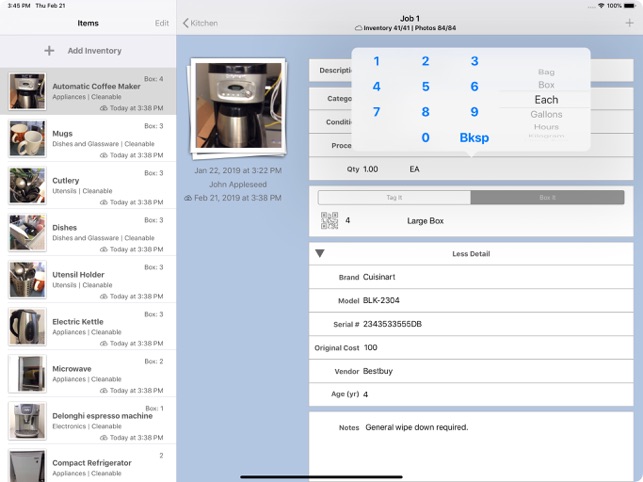
Task: Choose Hours in the unit picker
Action: point(546,127)
